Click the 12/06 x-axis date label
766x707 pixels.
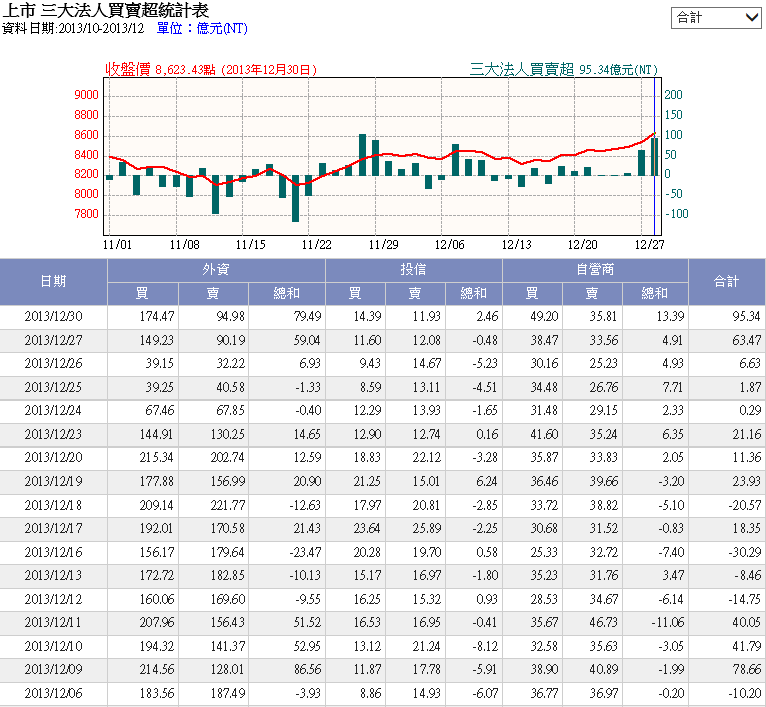coord(449,244)
